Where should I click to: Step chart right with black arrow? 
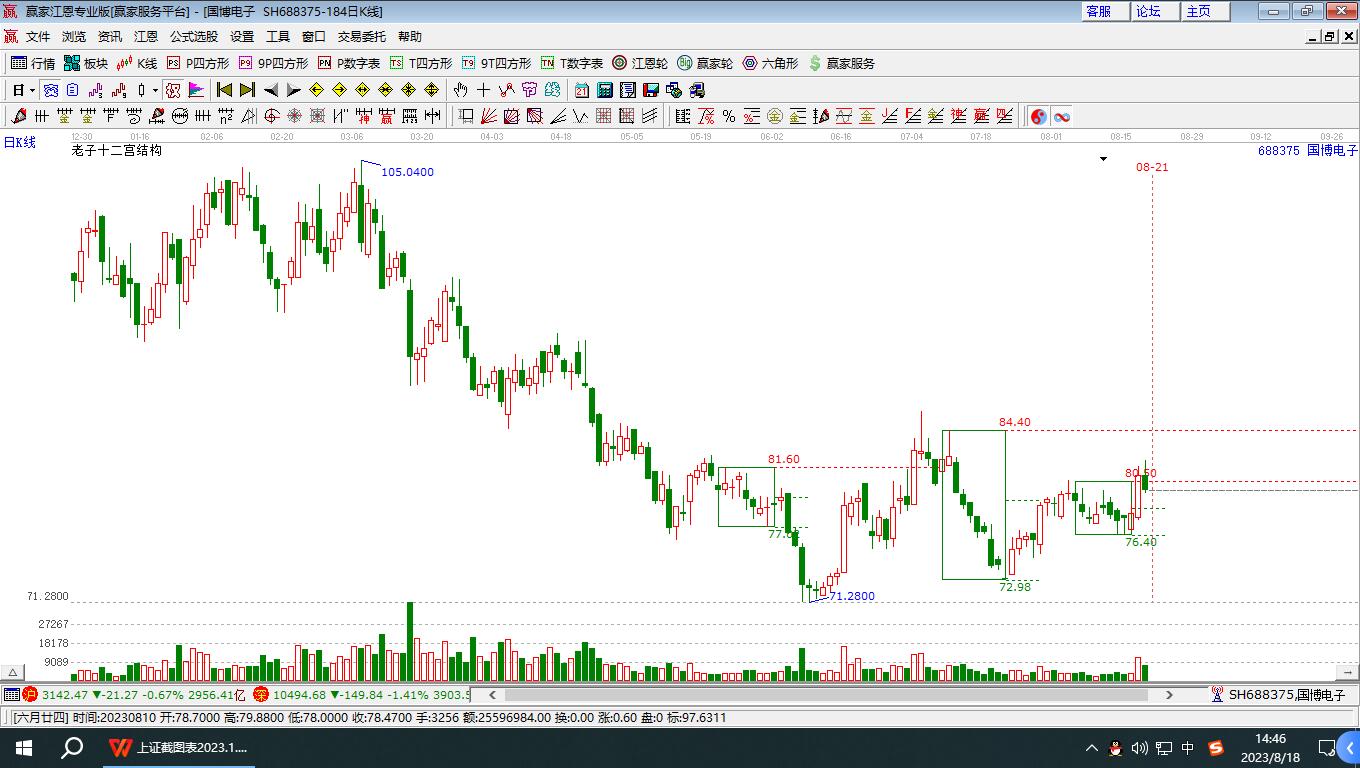coord(294,90)
